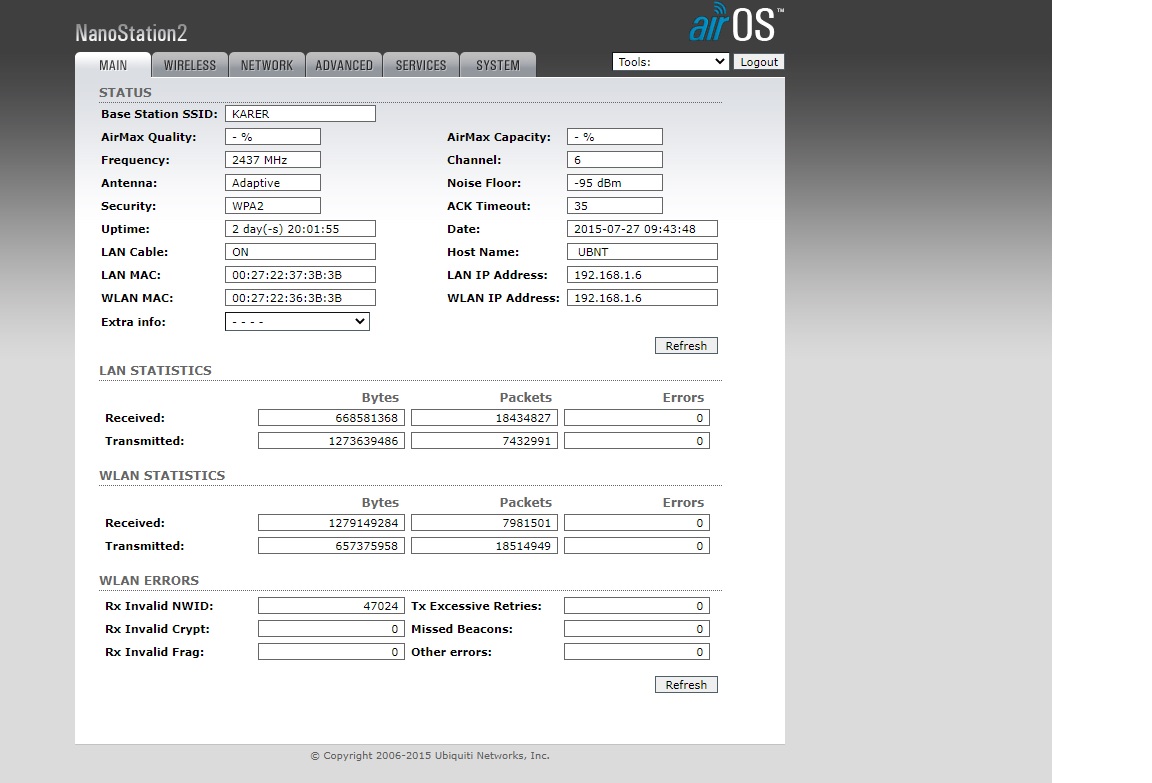Click the Rx Invalid Crypt field

click(331, 629)
